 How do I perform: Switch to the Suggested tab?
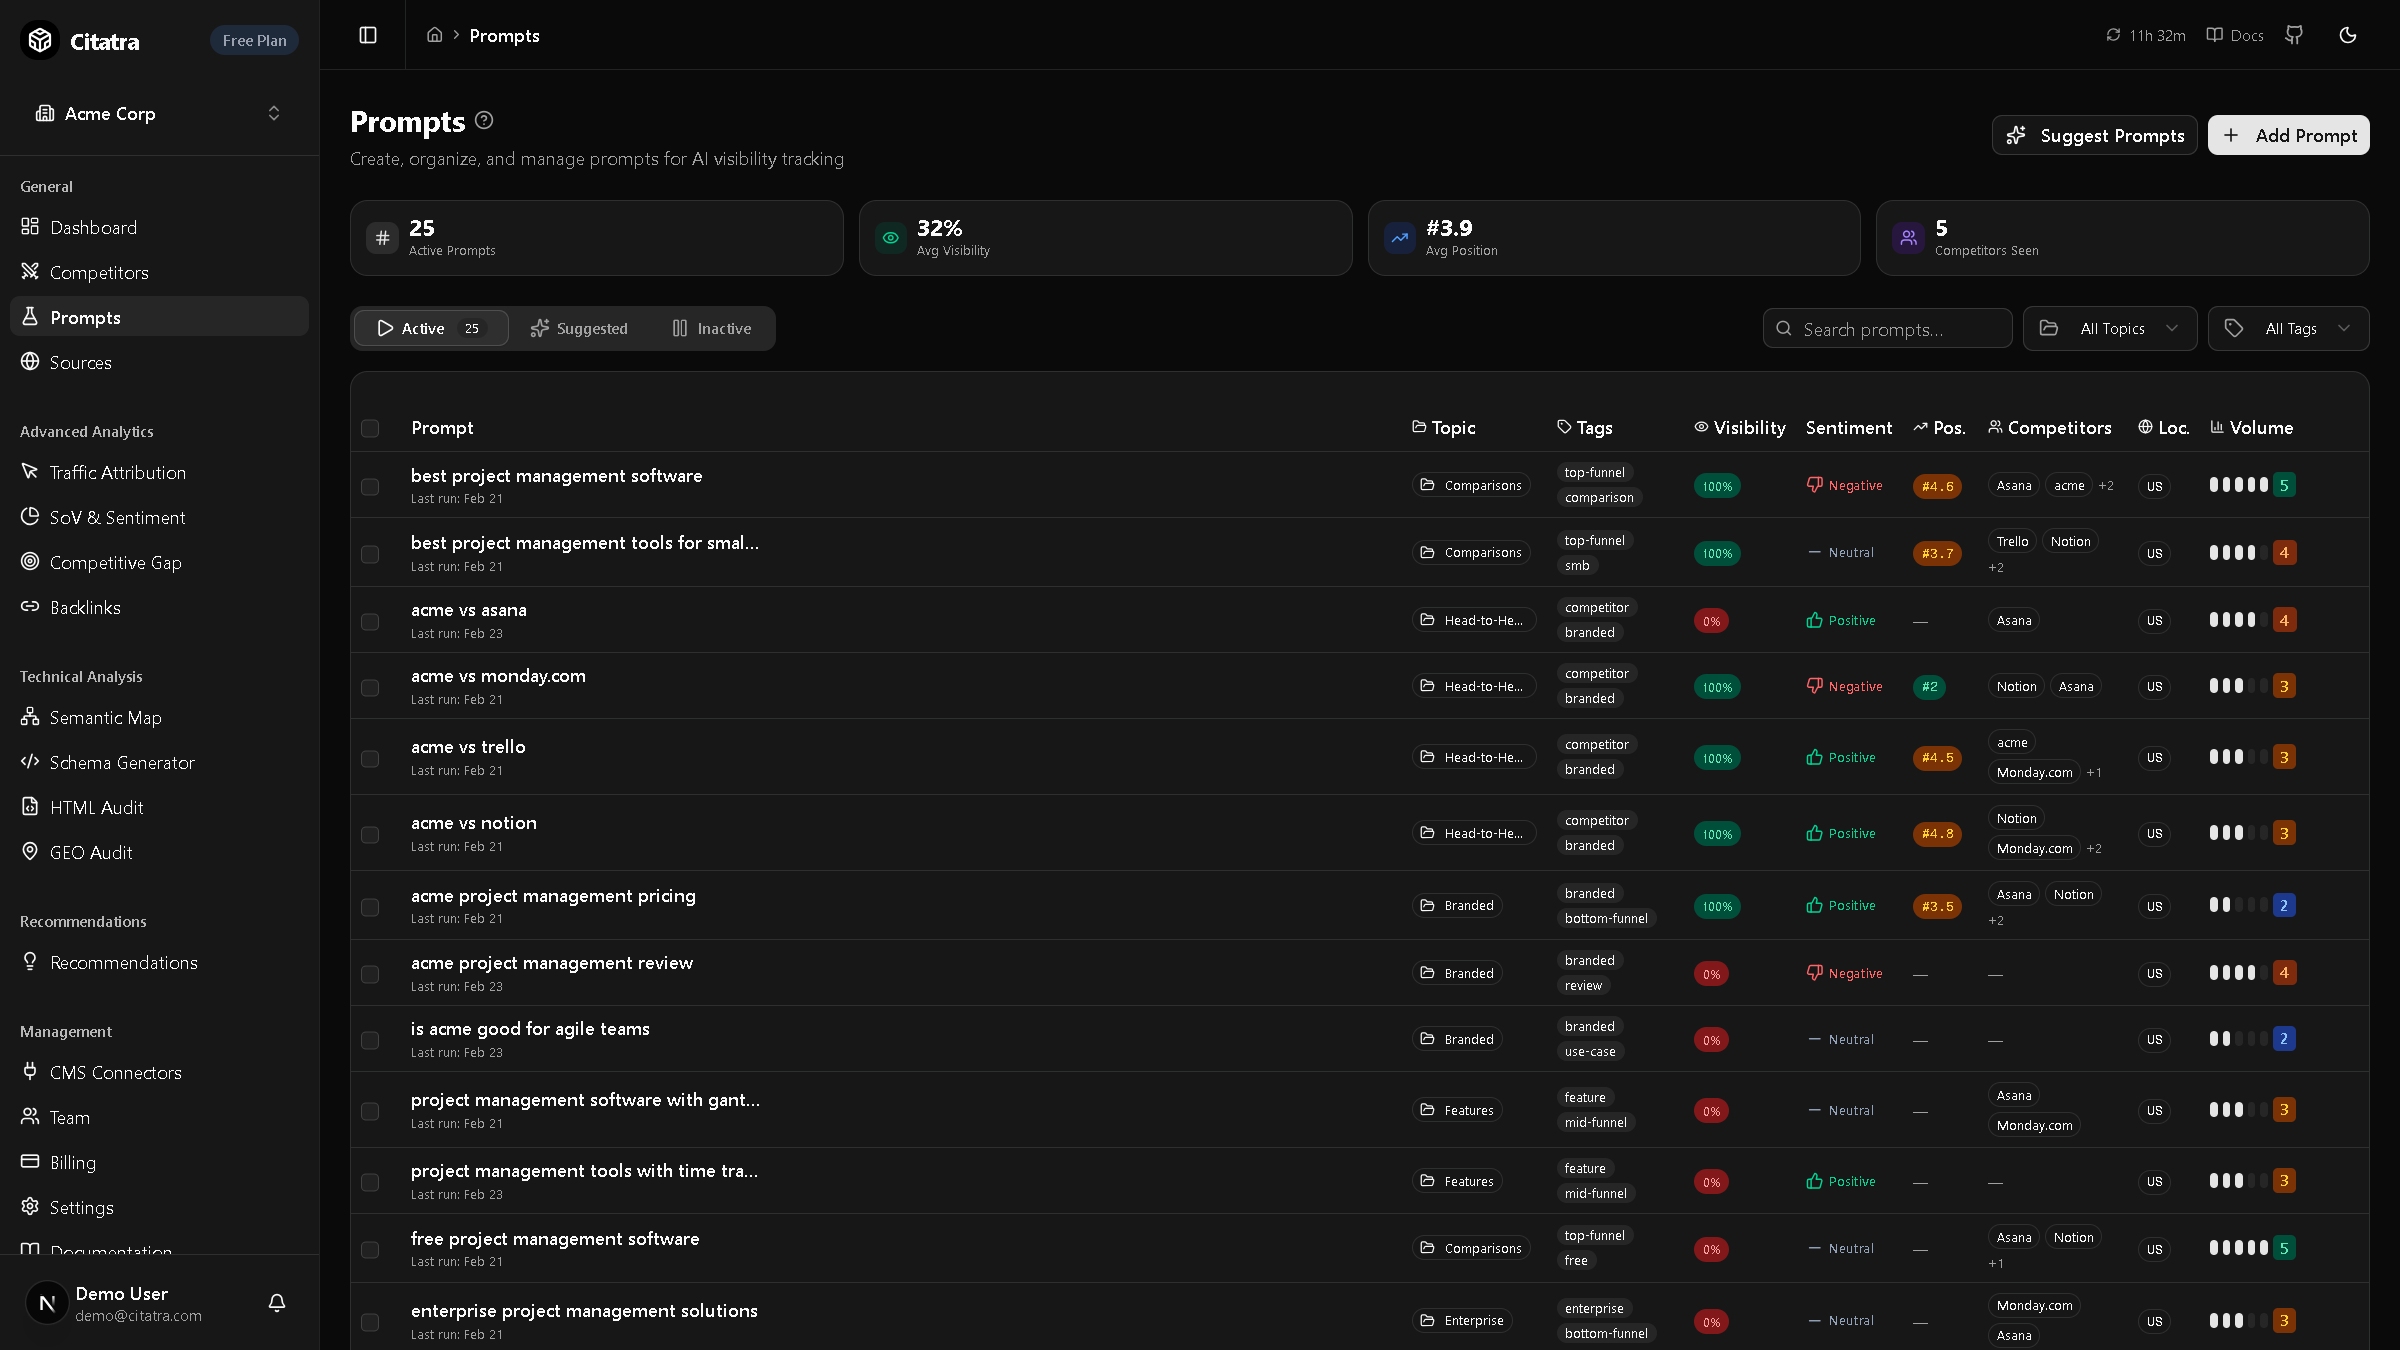(579, 328)
